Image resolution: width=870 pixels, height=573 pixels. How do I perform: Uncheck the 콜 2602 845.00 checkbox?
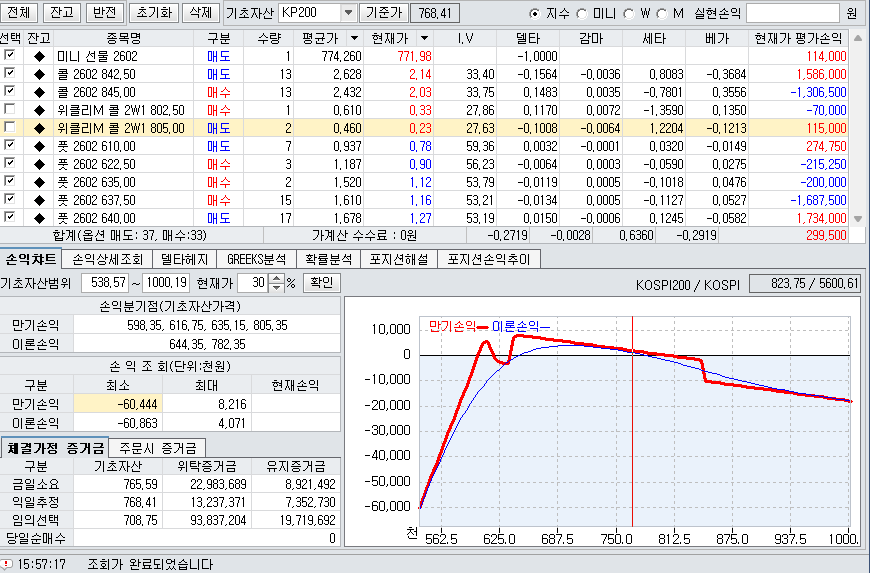(x=9, y=91)
